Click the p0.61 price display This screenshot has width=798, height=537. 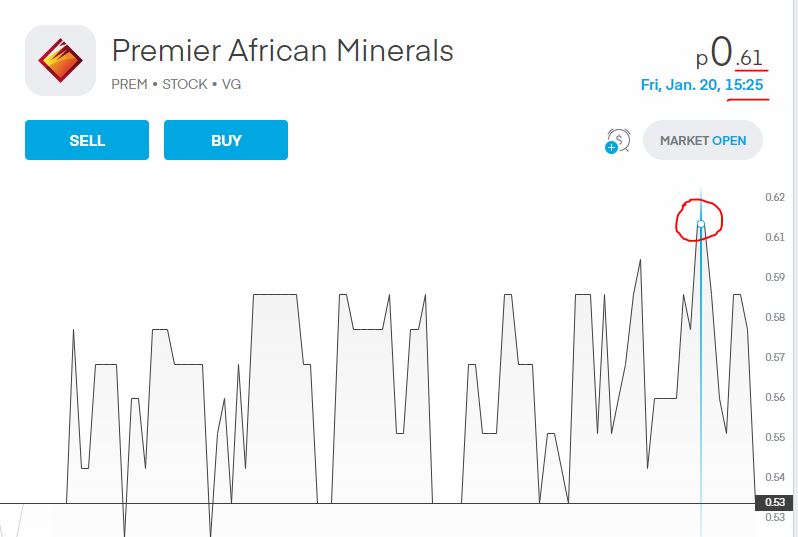coord(729,53)
